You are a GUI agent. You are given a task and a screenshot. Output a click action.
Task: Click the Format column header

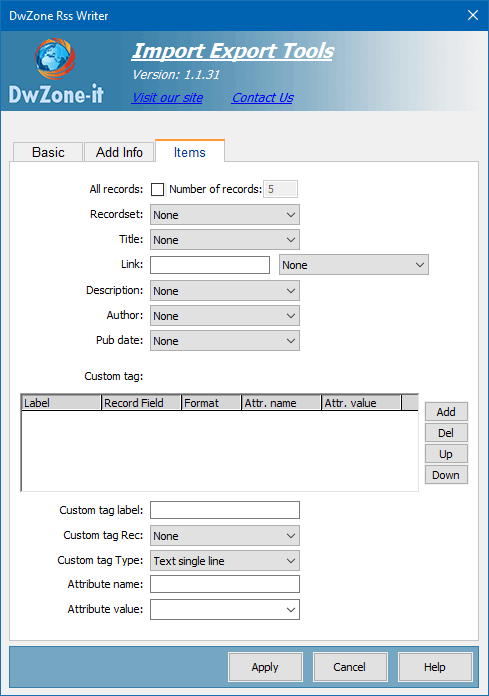point(211,403)
